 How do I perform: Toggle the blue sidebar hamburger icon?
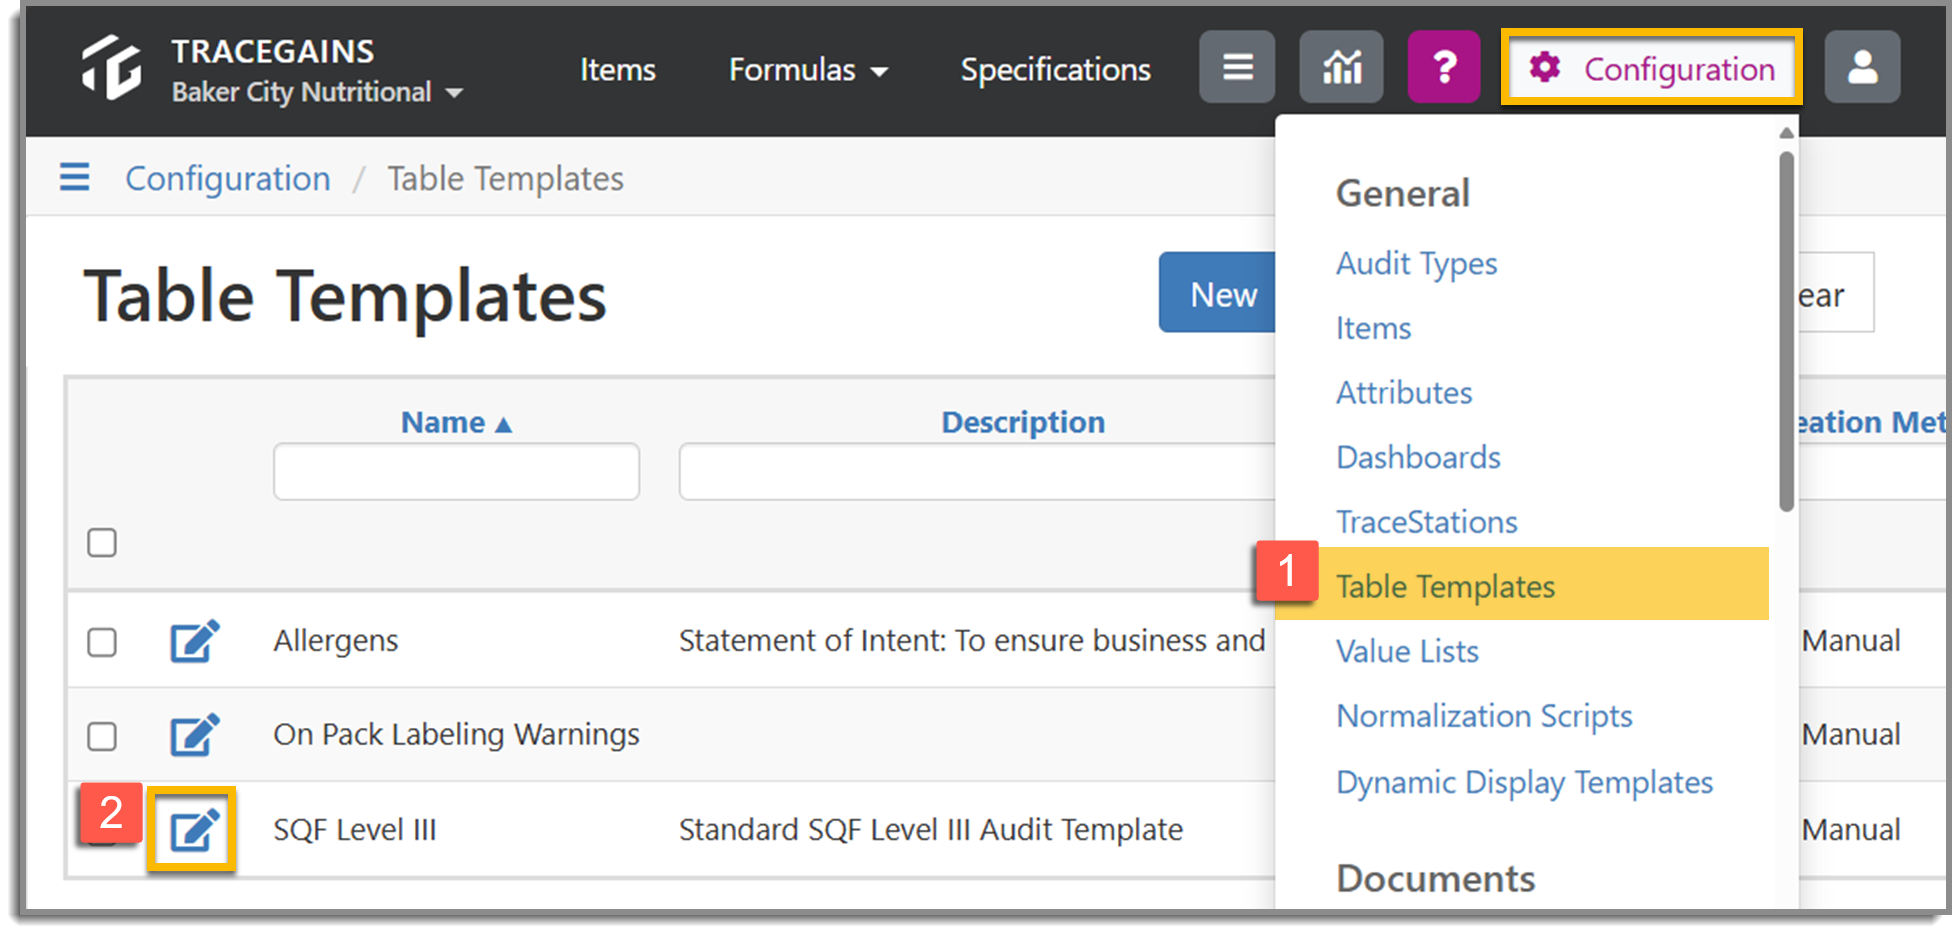coord(75,178)
